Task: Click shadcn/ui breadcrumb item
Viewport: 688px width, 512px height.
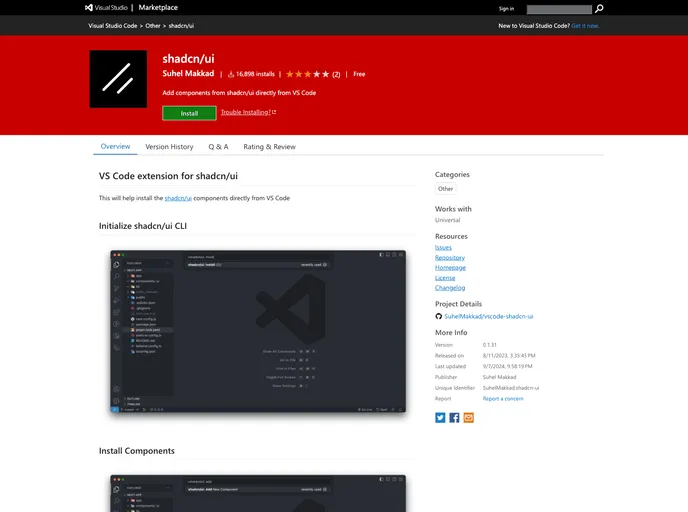Action: pyautogui.click(x=181, y=26)
